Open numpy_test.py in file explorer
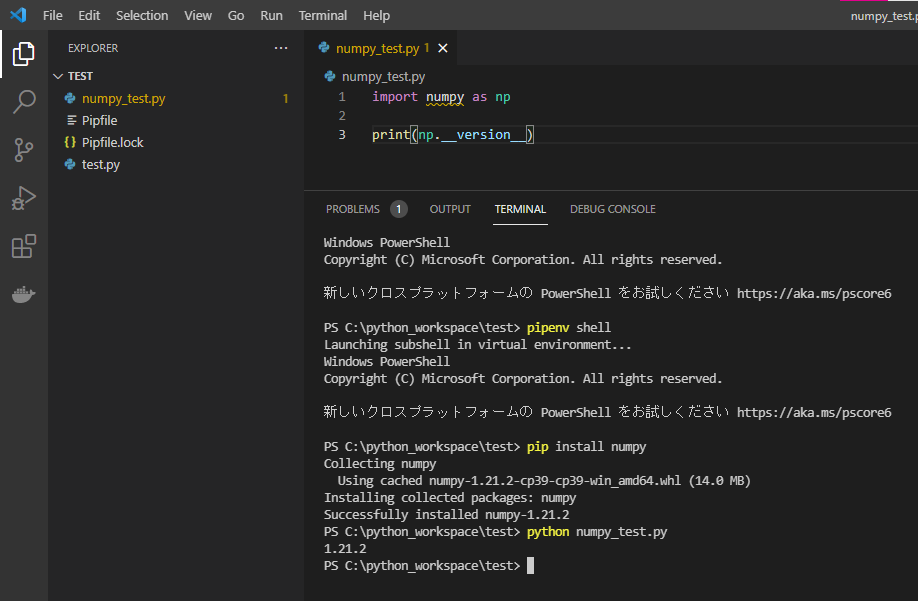 [x=123, y=98]
